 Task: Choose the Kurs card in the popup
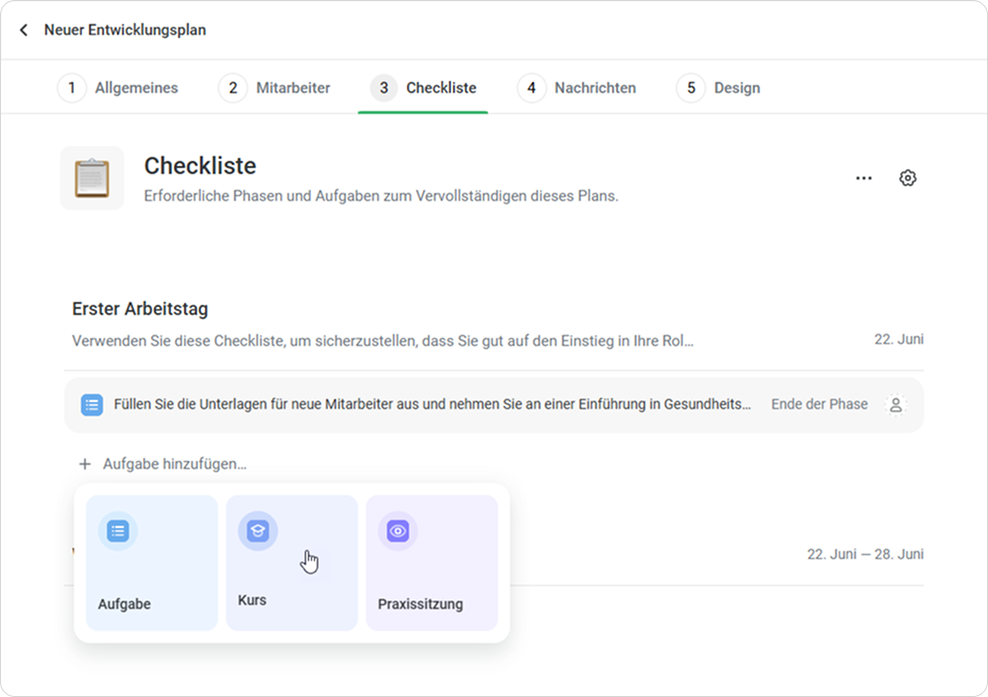click(292, 563)
